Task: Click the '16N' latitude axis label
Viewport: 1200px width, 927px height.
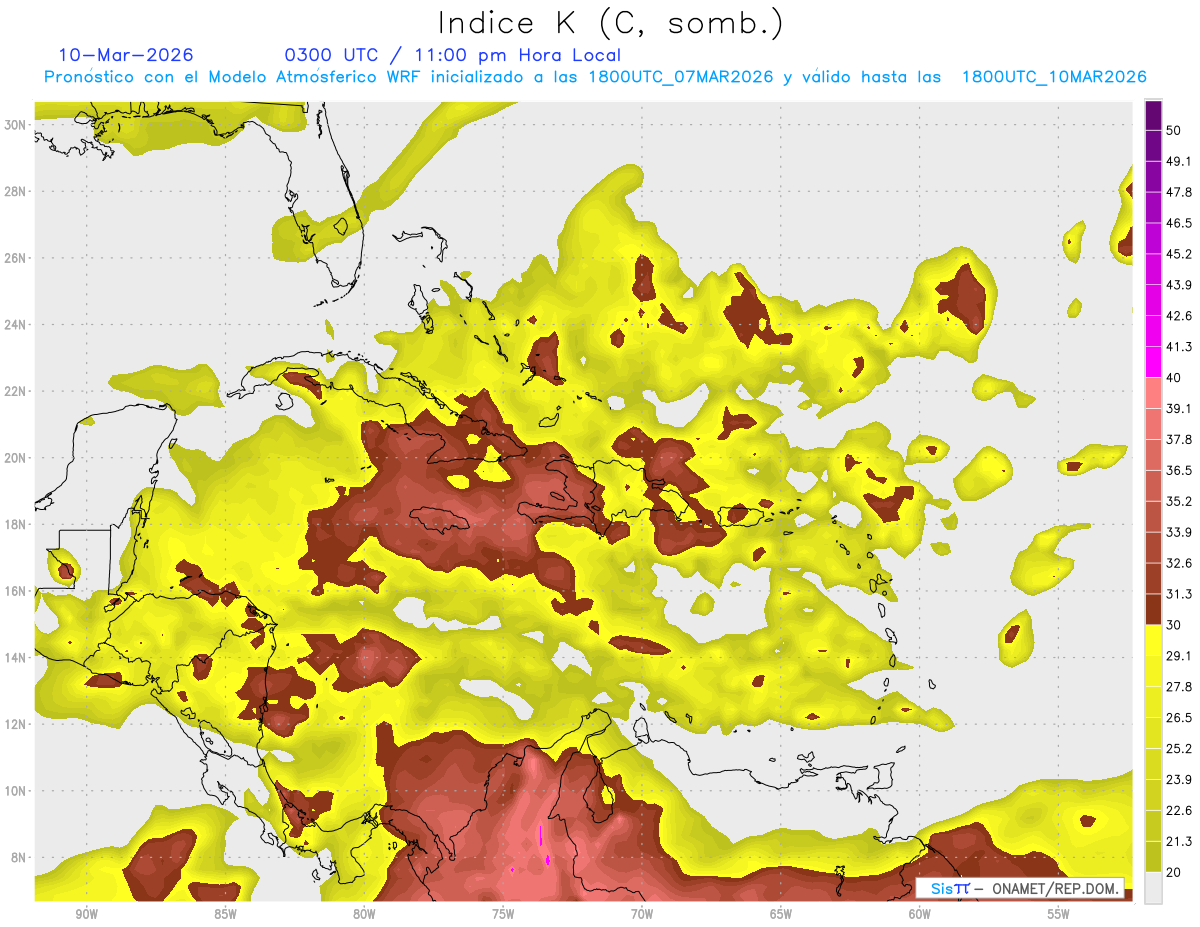Action: (15, 591)
